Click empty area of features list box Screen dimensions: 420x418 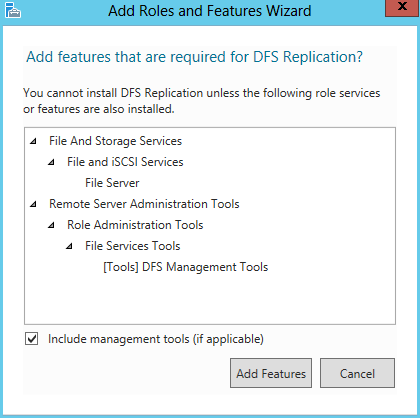click(210, 298)
